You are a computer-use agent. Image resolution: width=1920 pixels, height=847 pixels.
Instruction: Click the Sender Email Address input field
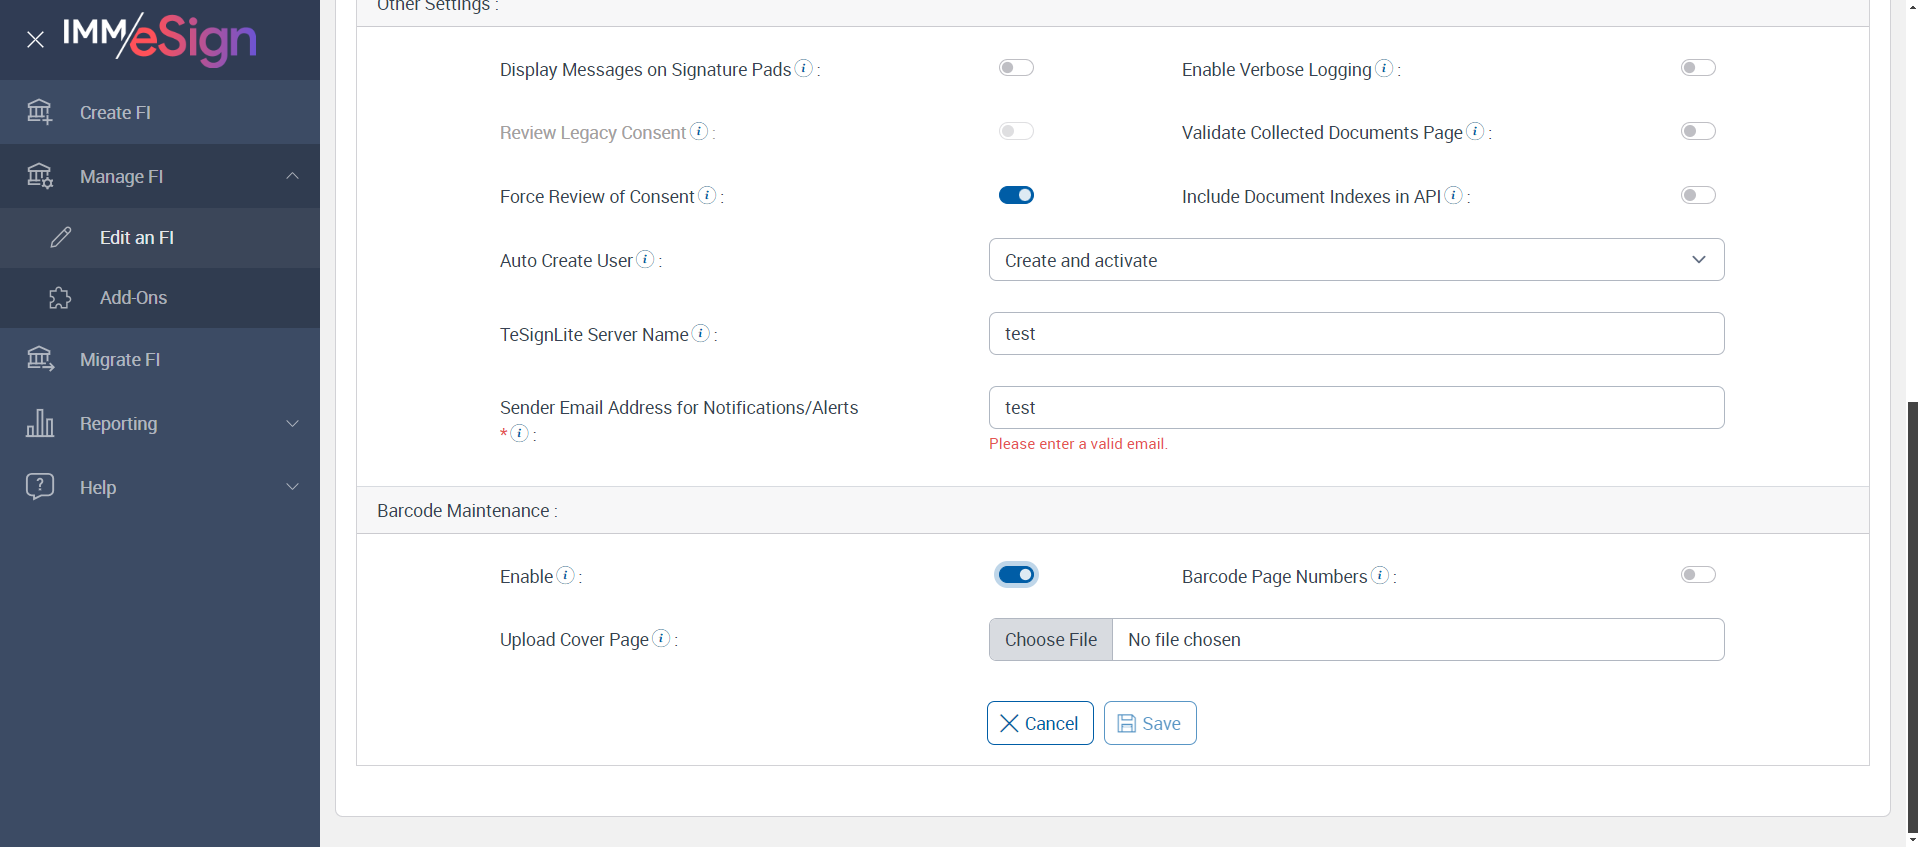[1356, 408]
